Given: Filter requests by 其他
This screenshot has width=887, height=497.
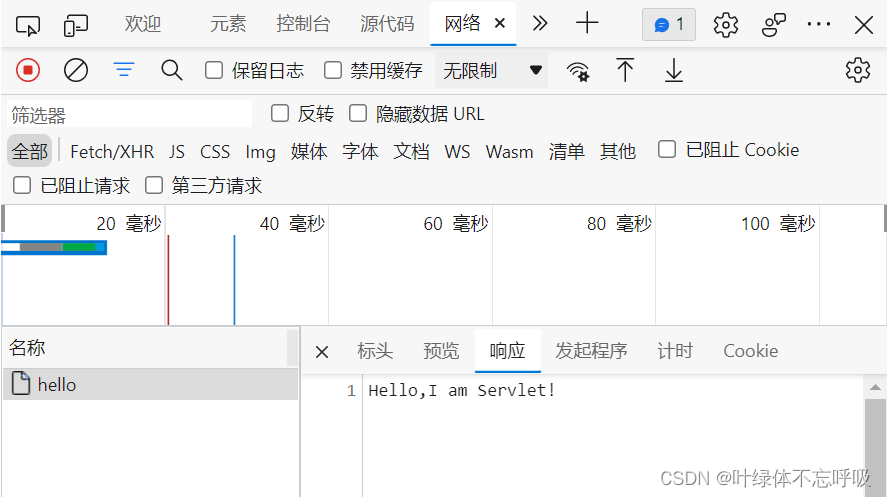Looking at the screenshot, I should point(618,152).
